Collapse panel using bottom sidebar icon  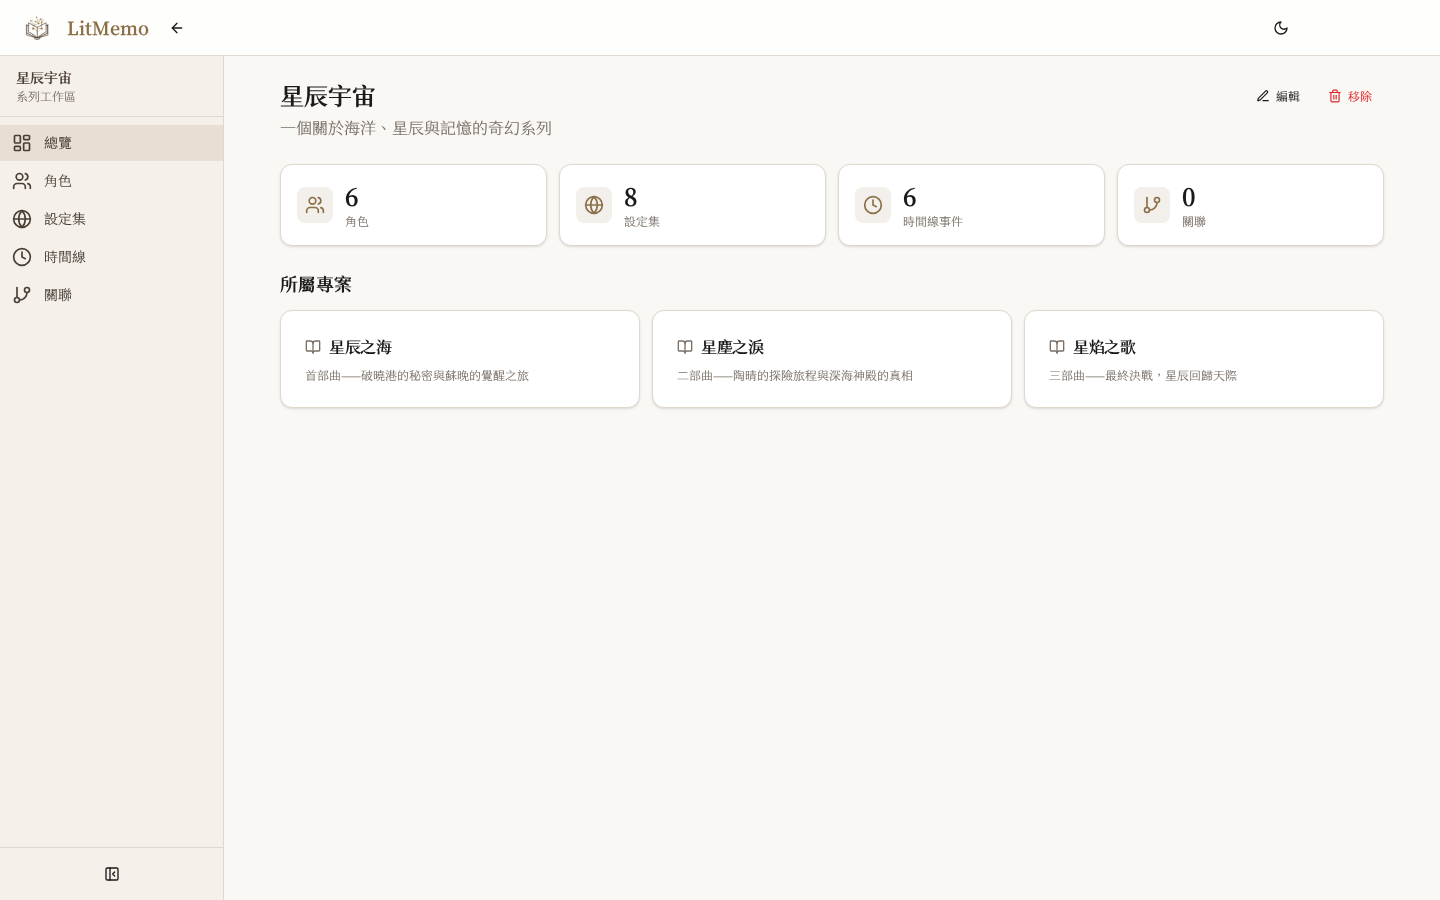pyautogui.click(x=111, y=873)
